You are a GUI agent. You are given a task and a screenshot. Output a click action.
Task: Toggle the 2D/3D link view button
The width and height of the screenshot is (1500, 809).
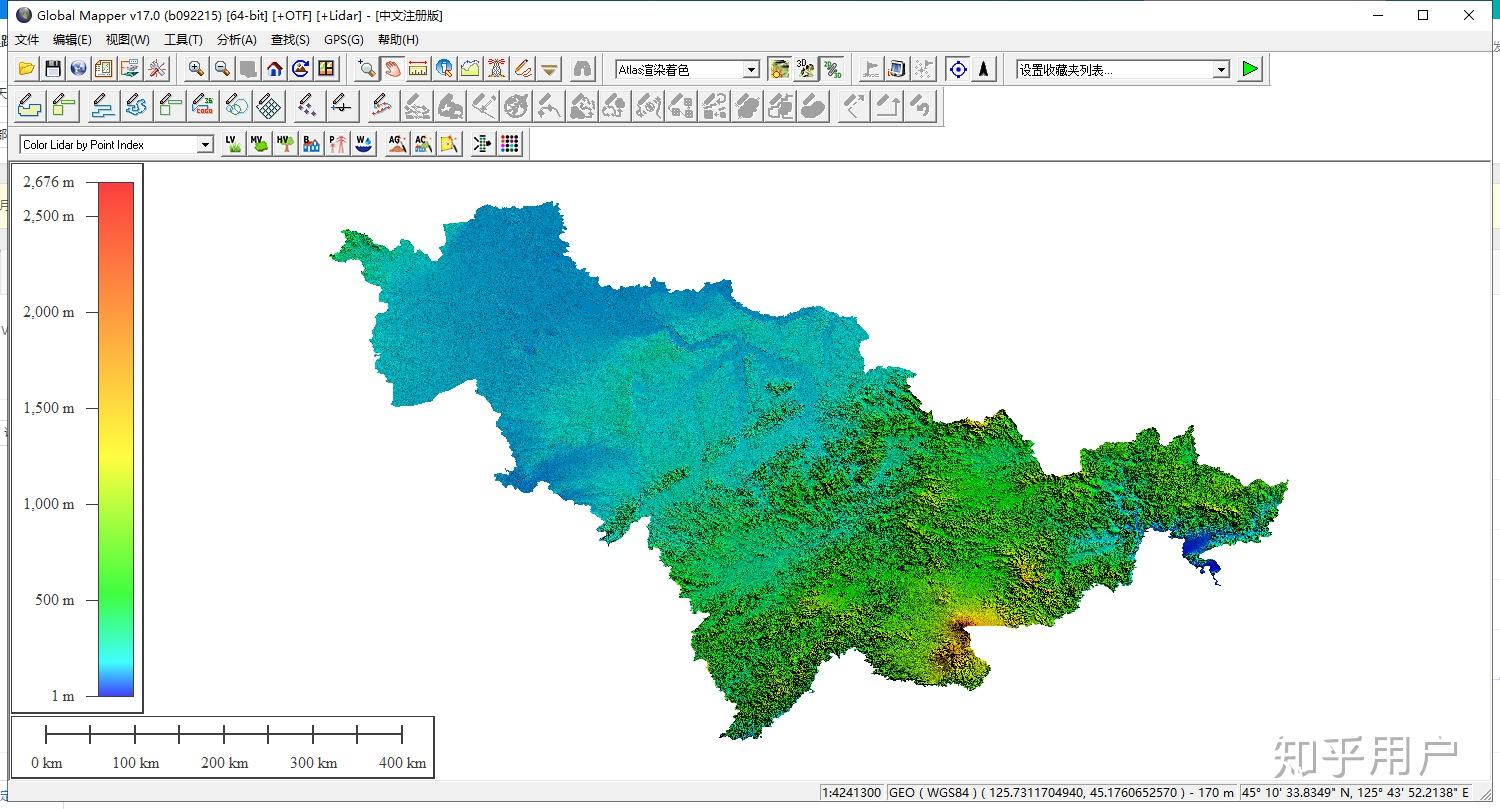pos(831,69)
